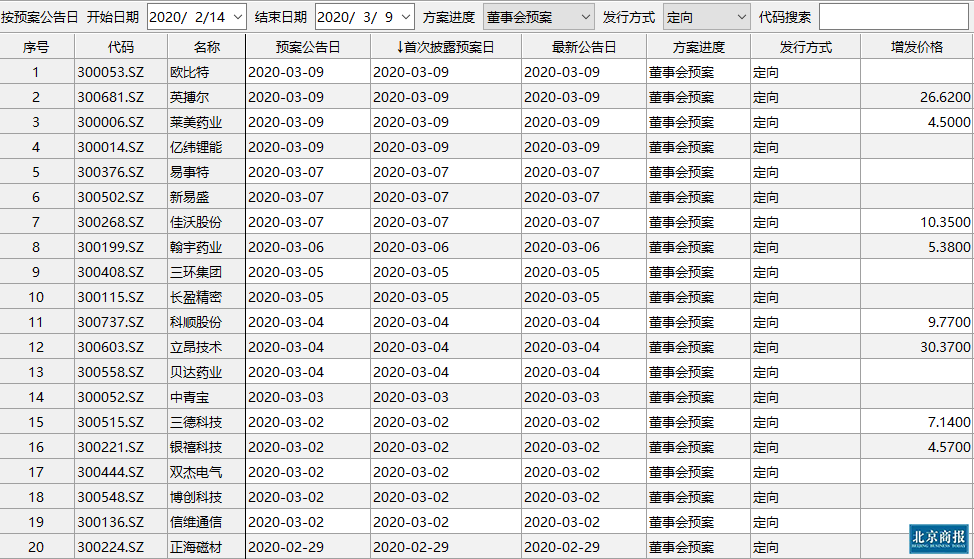Select stock name 长盈精密
The width and height of the screenshot is (974, 559).
pyautogui.click(x=196, y=298)
